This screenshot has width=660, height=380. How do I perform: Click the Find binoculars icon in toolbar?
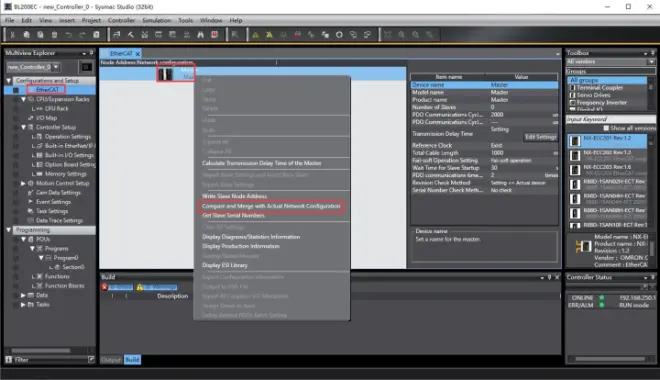(200, 35)
